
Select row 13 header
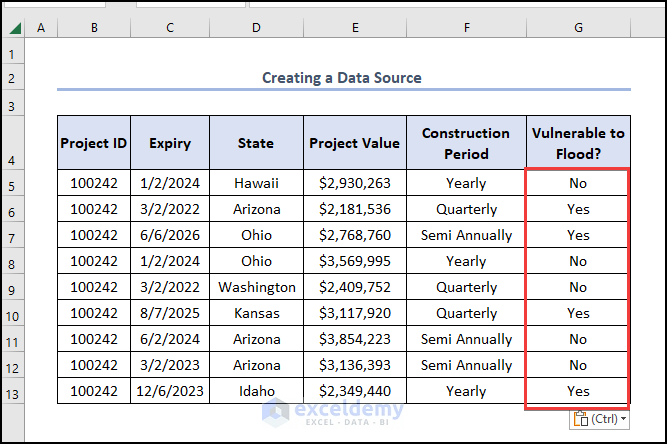coord(12,391)
